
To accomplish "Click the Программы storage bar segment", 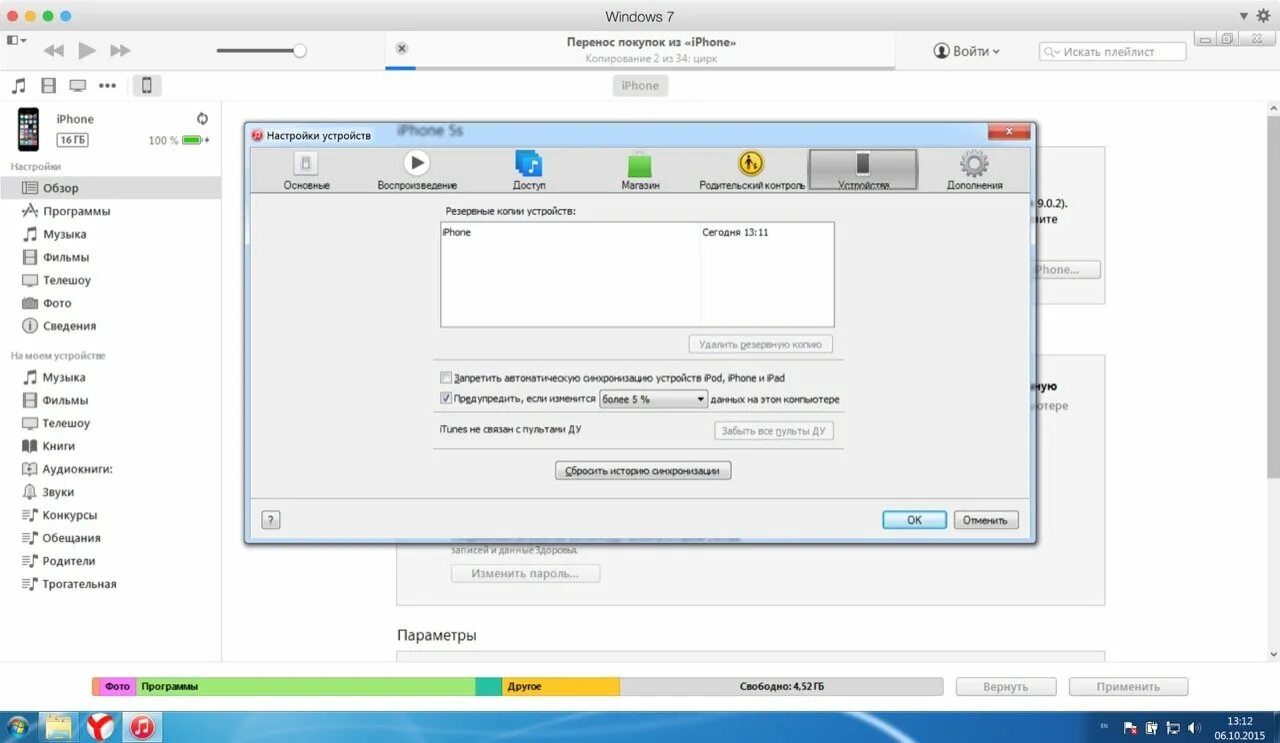I will 305,687.
